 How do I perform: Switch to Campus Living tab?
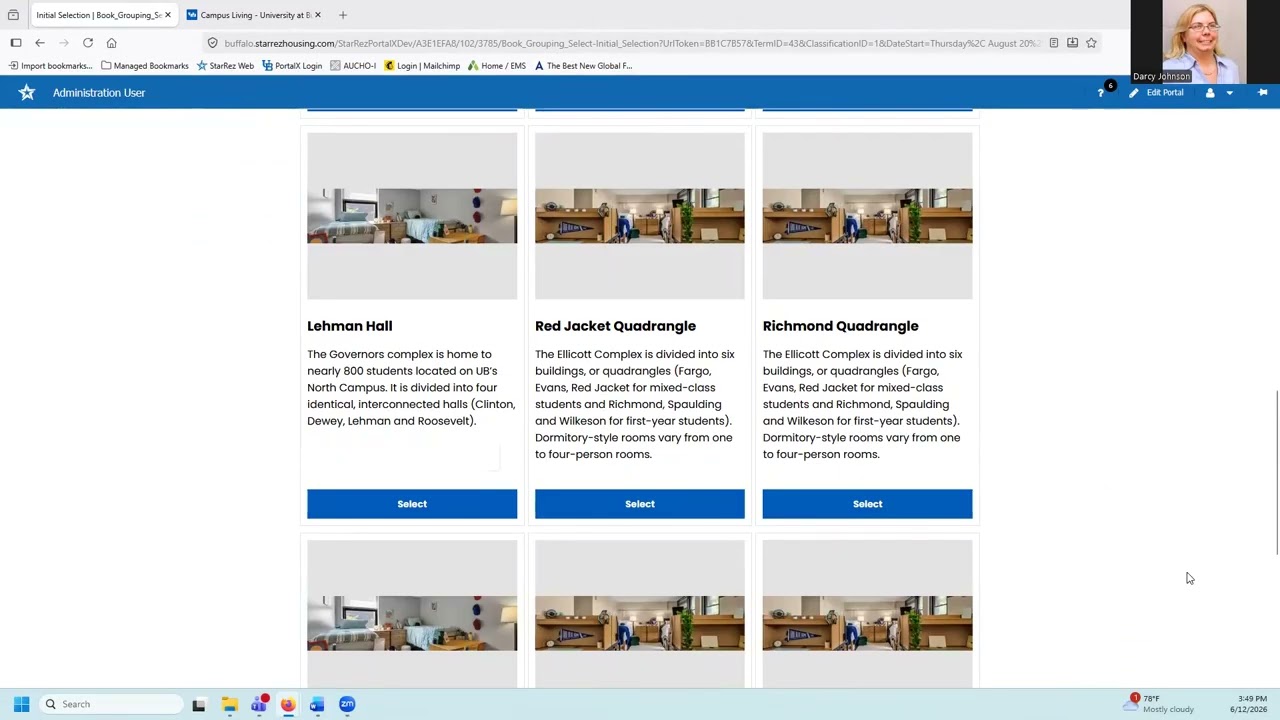(x=254, y=15)
